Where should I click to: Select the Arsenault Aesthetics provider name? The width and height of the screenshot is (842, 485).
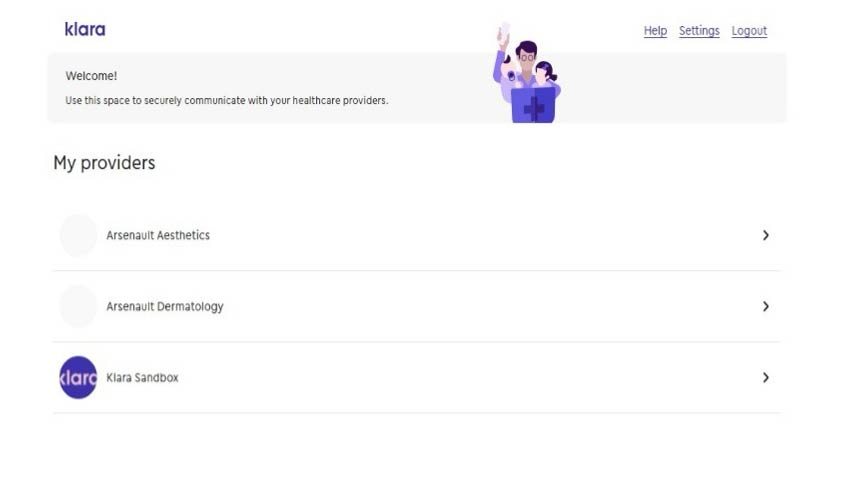(x=158, y=235)
